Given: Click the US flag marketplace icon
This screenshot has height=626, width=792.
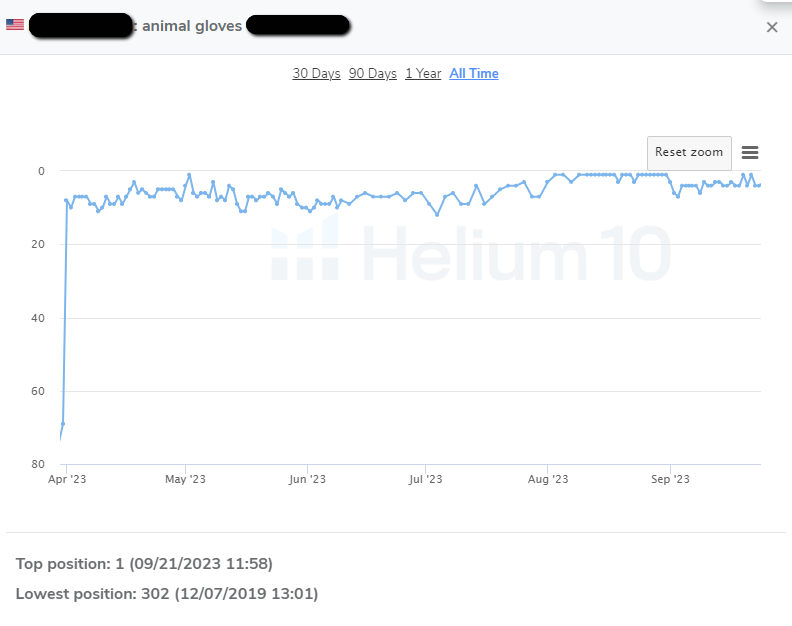Looking at the screenshot, I should click(x=15, y=25).
